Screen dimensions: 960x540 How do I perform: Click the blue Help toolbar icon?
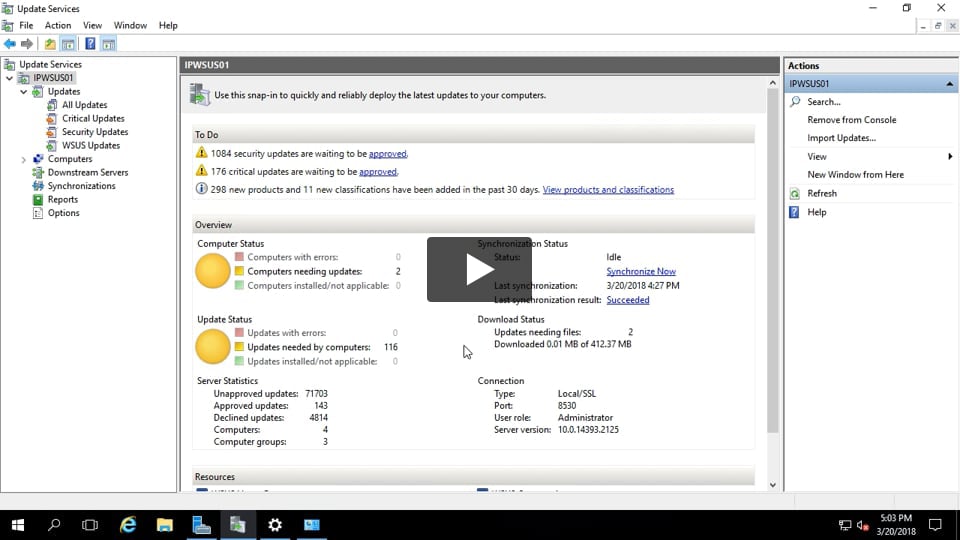(90, 44)
